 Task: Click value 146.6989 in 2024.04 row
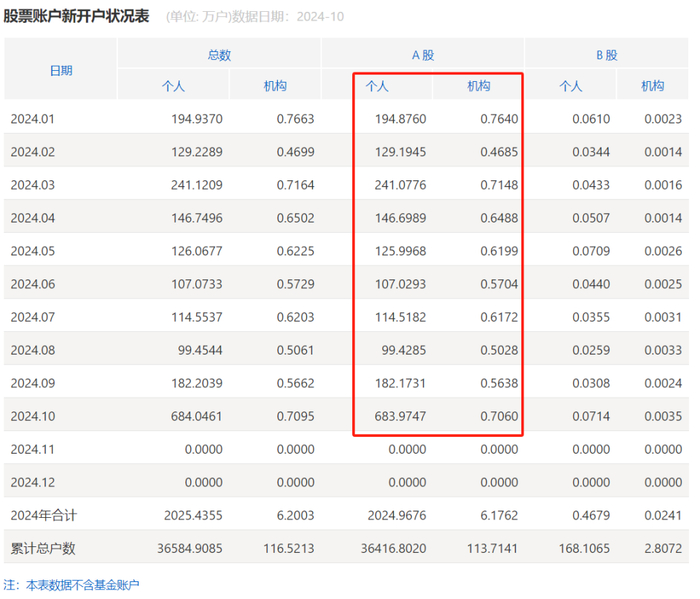400,218
